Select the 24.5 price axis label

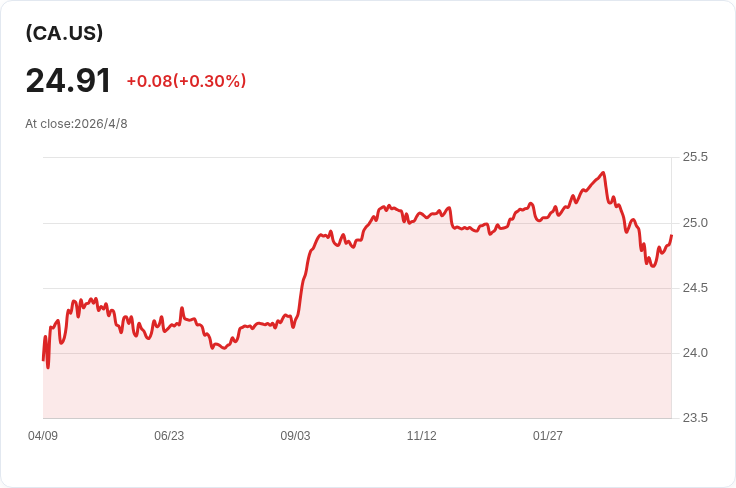(695, 288)
